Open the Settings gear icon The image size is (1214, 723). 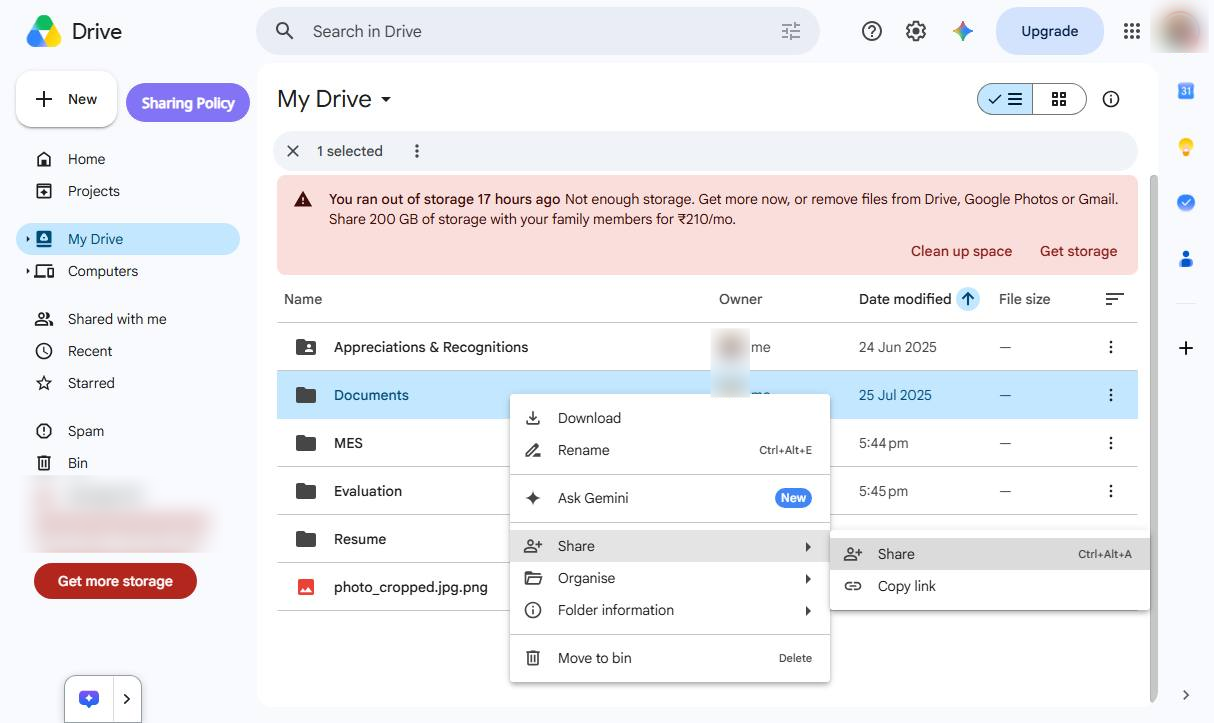click(x=916, y=31)
